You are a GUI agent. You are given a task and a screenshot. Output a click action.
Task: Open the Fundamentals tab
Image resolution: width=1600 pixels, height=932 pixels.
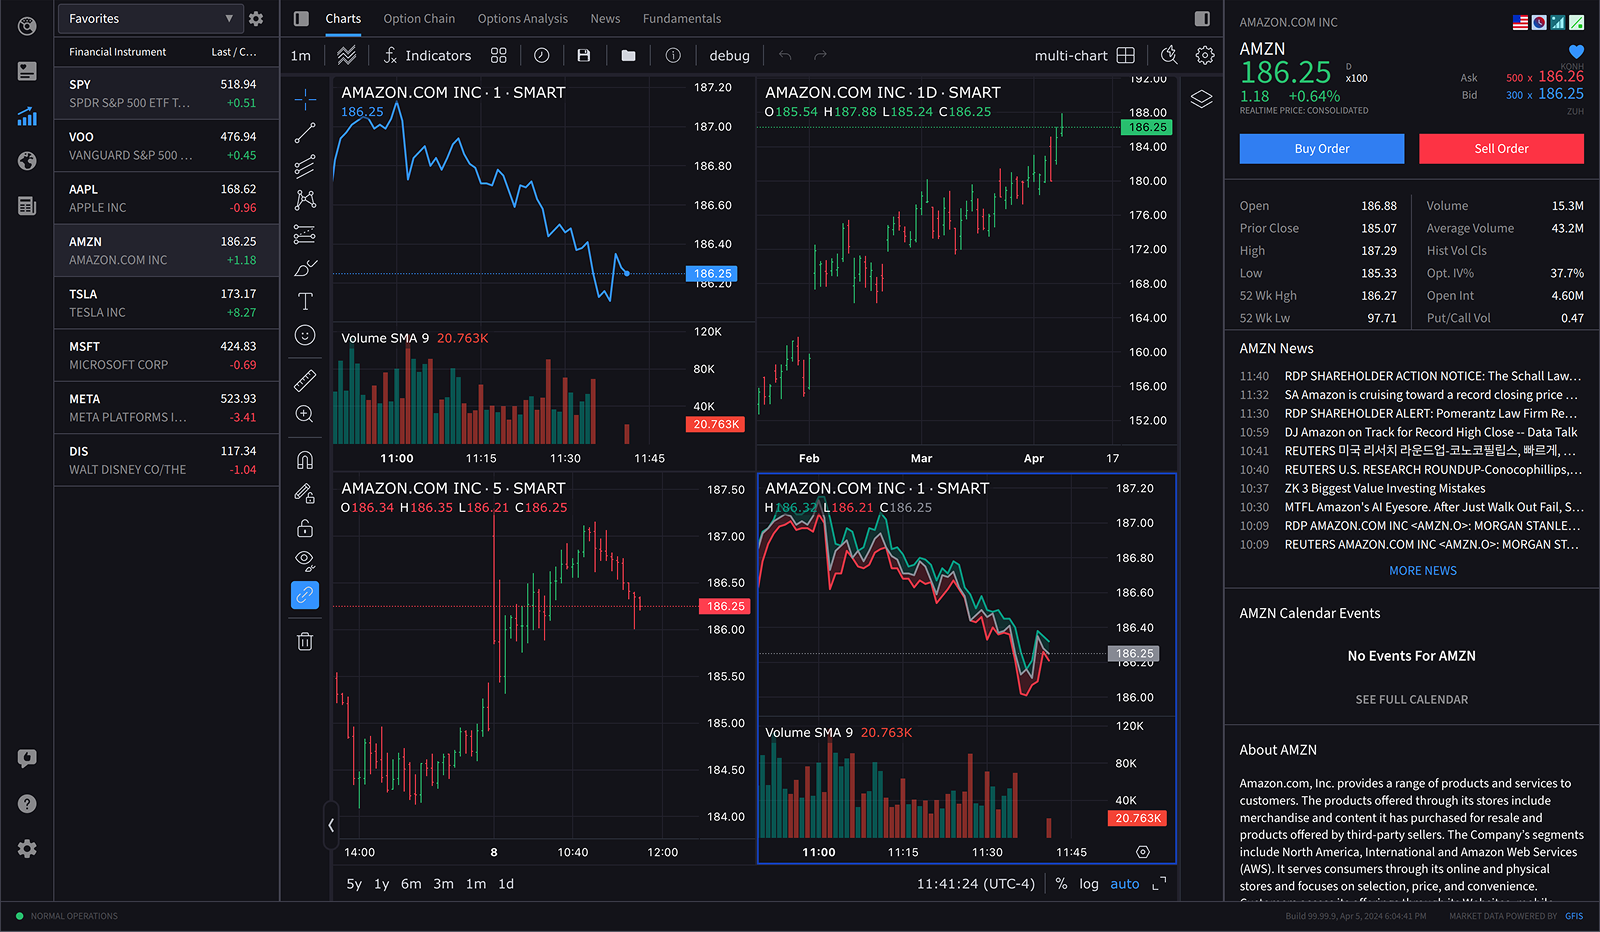pos(681,19)
